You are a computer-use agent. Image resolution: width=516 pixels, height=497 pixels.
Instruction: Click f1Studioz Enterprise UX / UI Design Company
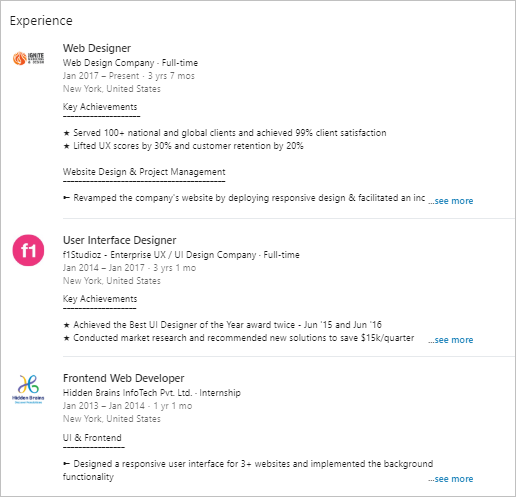click(160, 255)
